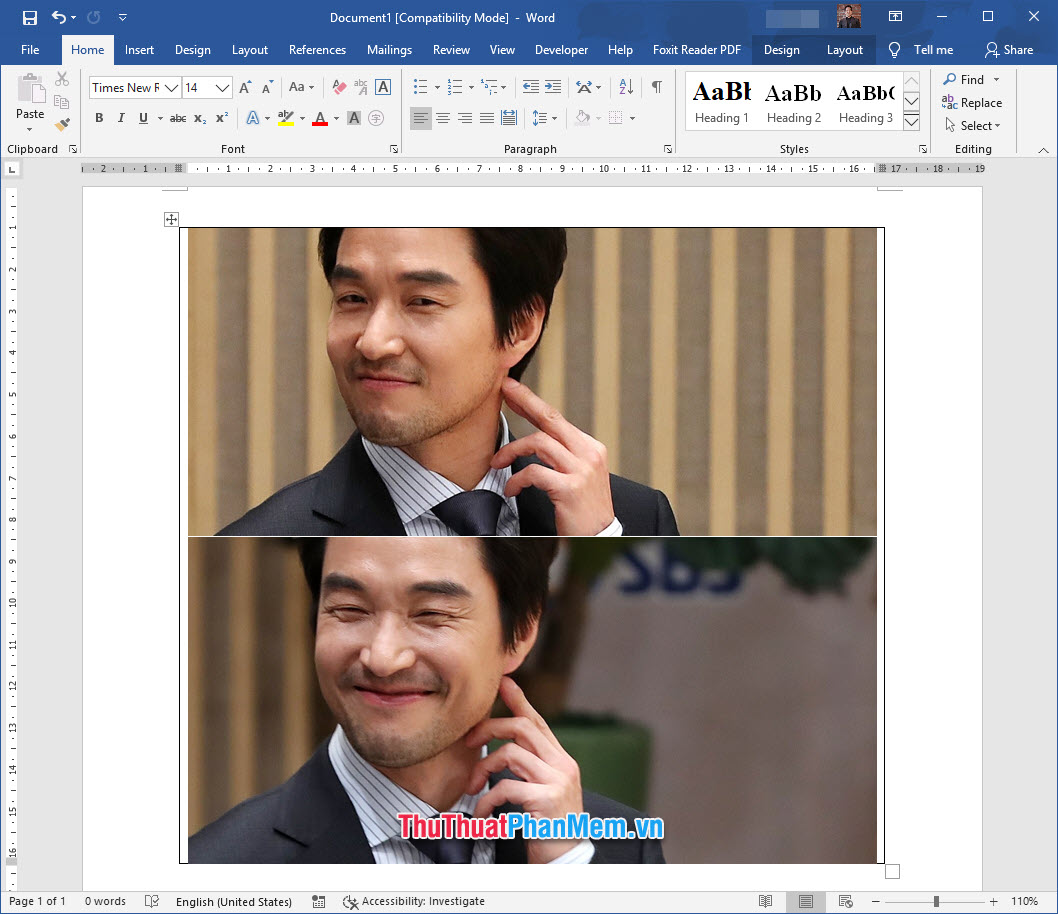Expand the font size dropdown
Image resolution: width=1058 pixels, height=914 pixels.
tap(222, 88)
